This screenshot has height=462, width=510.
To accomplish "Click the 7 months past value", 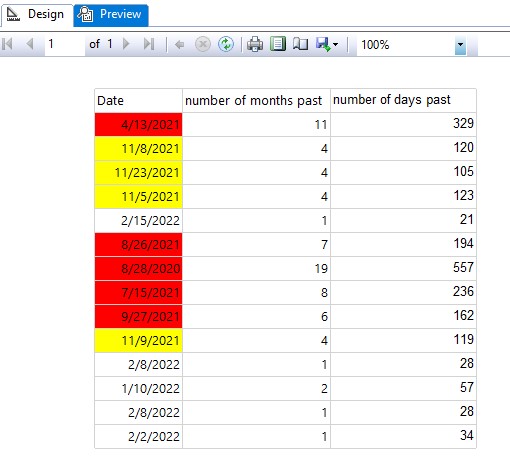I will coord(324,245).
